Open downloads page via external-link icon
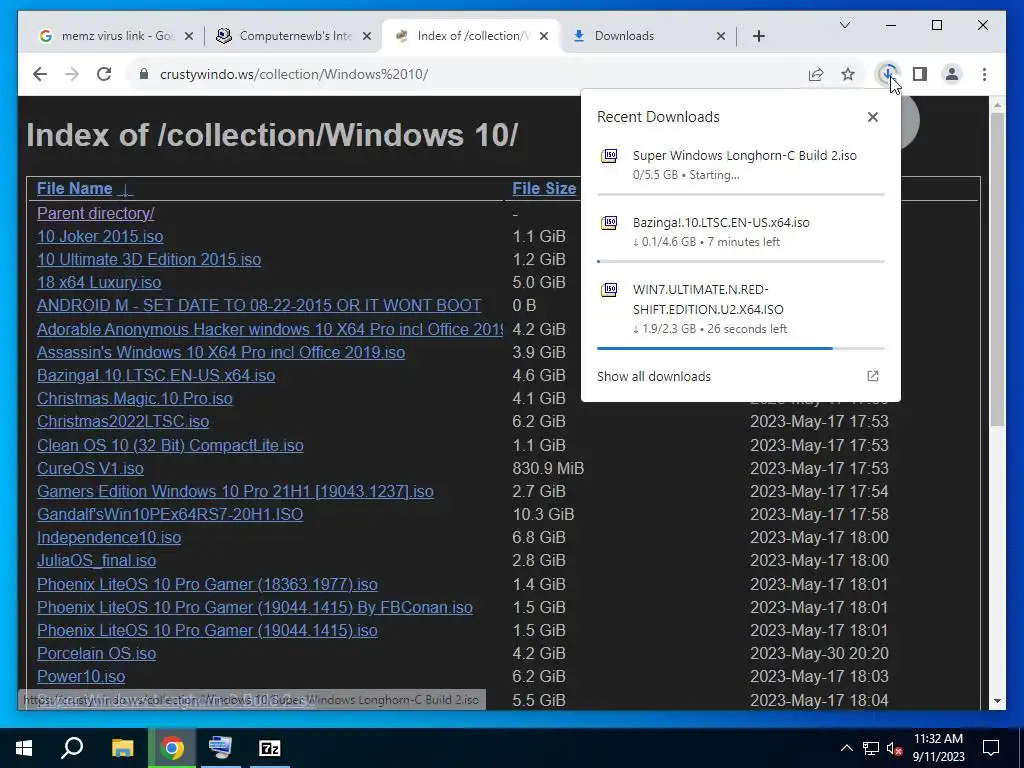This screenshot has width=1024, height=768. (872, 376)
